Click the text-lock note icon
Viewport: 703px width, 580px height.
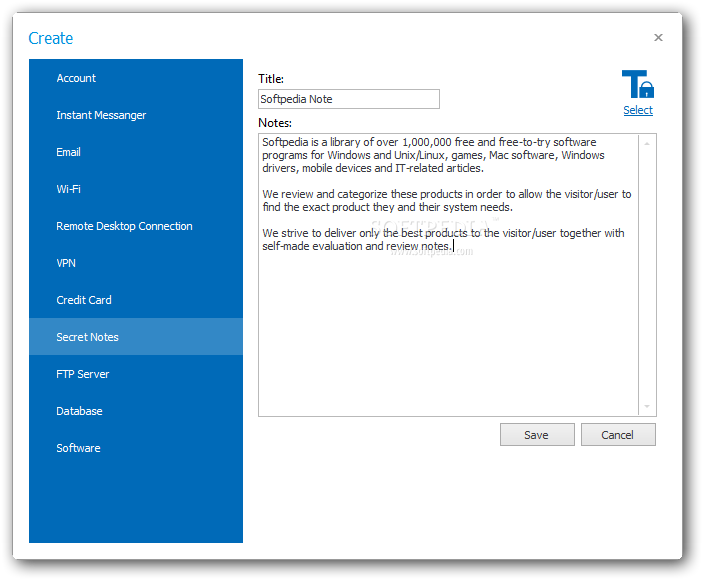(638, 84)
